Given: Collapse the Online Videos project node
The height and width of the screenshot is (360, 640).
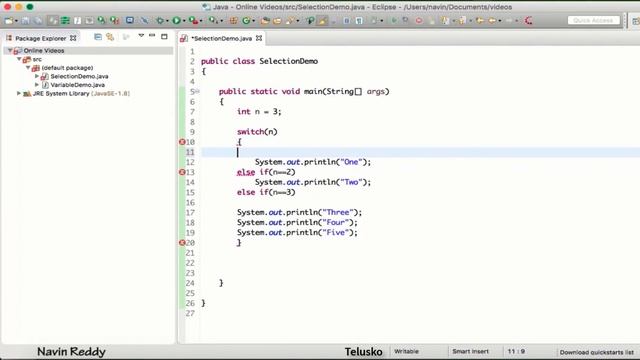Looking at the screenshot, I should (10, 51).
